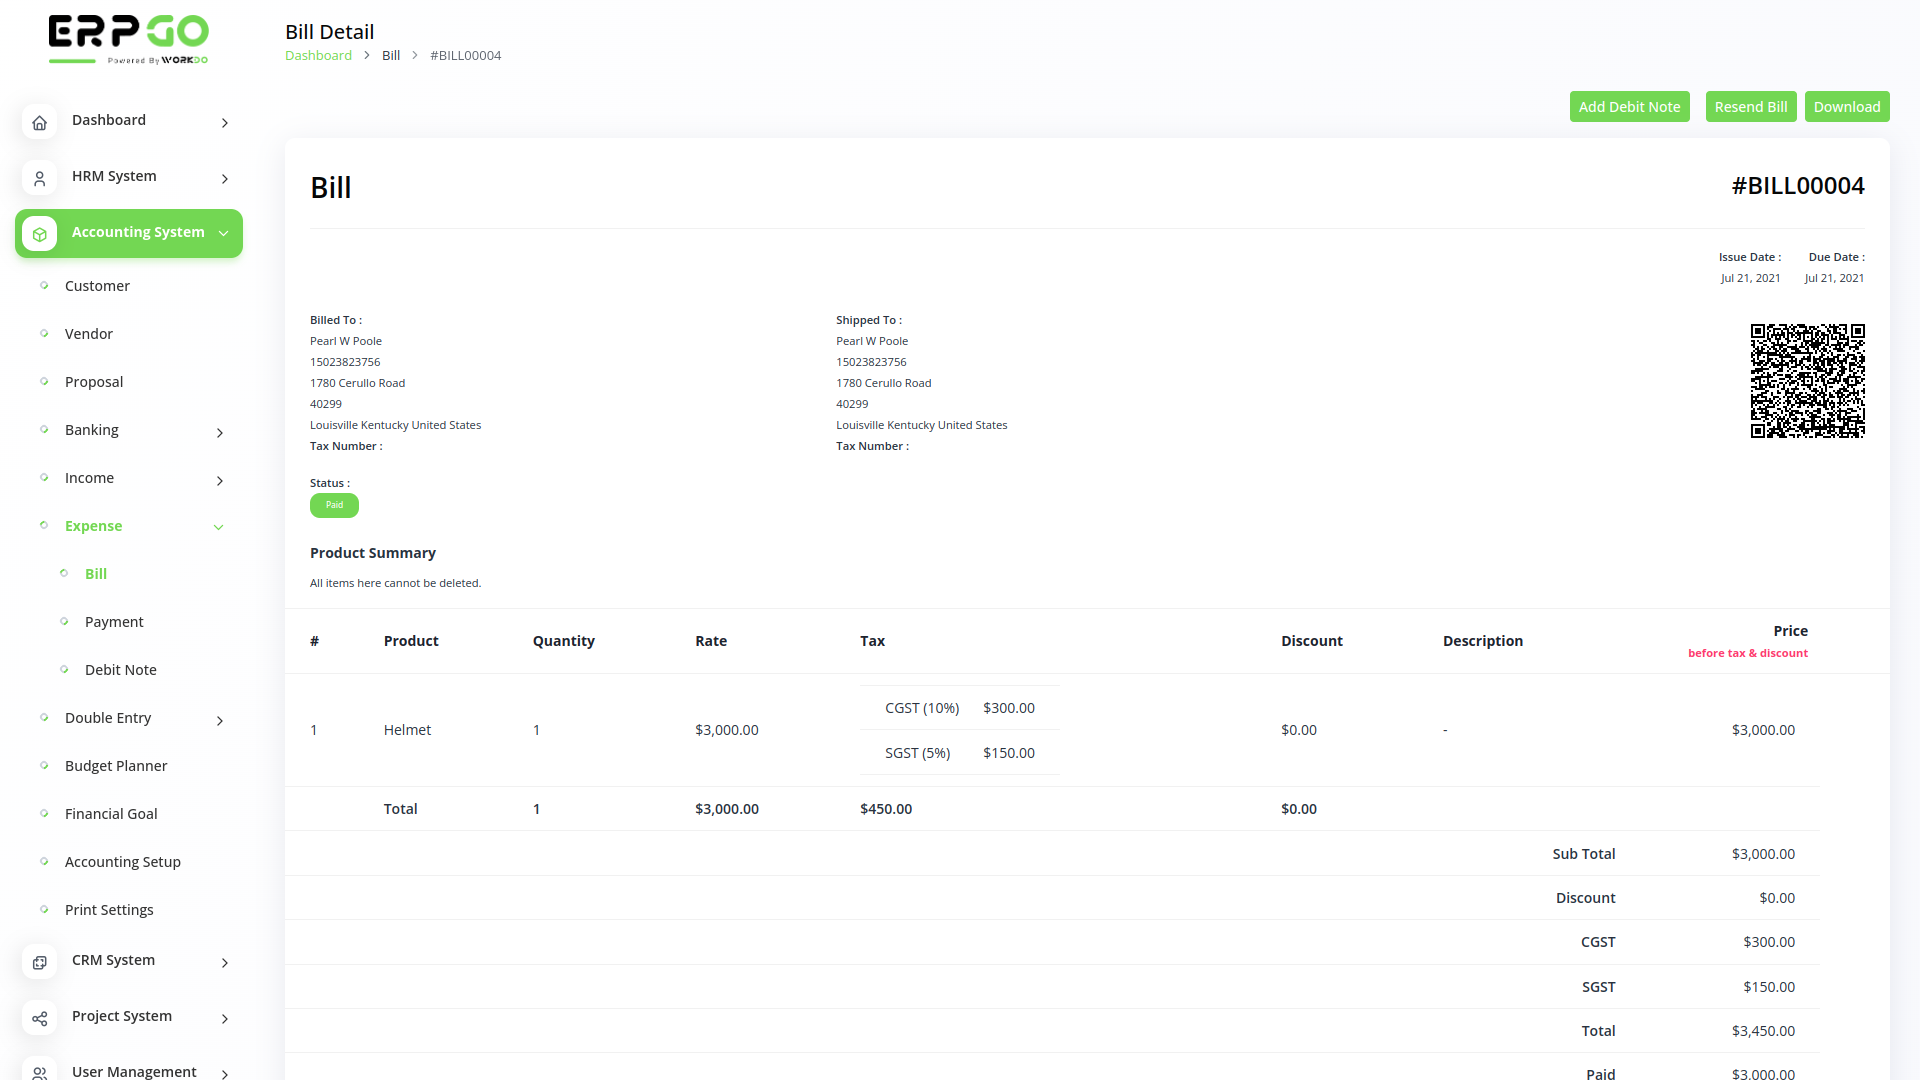Select Debit Note in the sidebar

coord(120,669)
